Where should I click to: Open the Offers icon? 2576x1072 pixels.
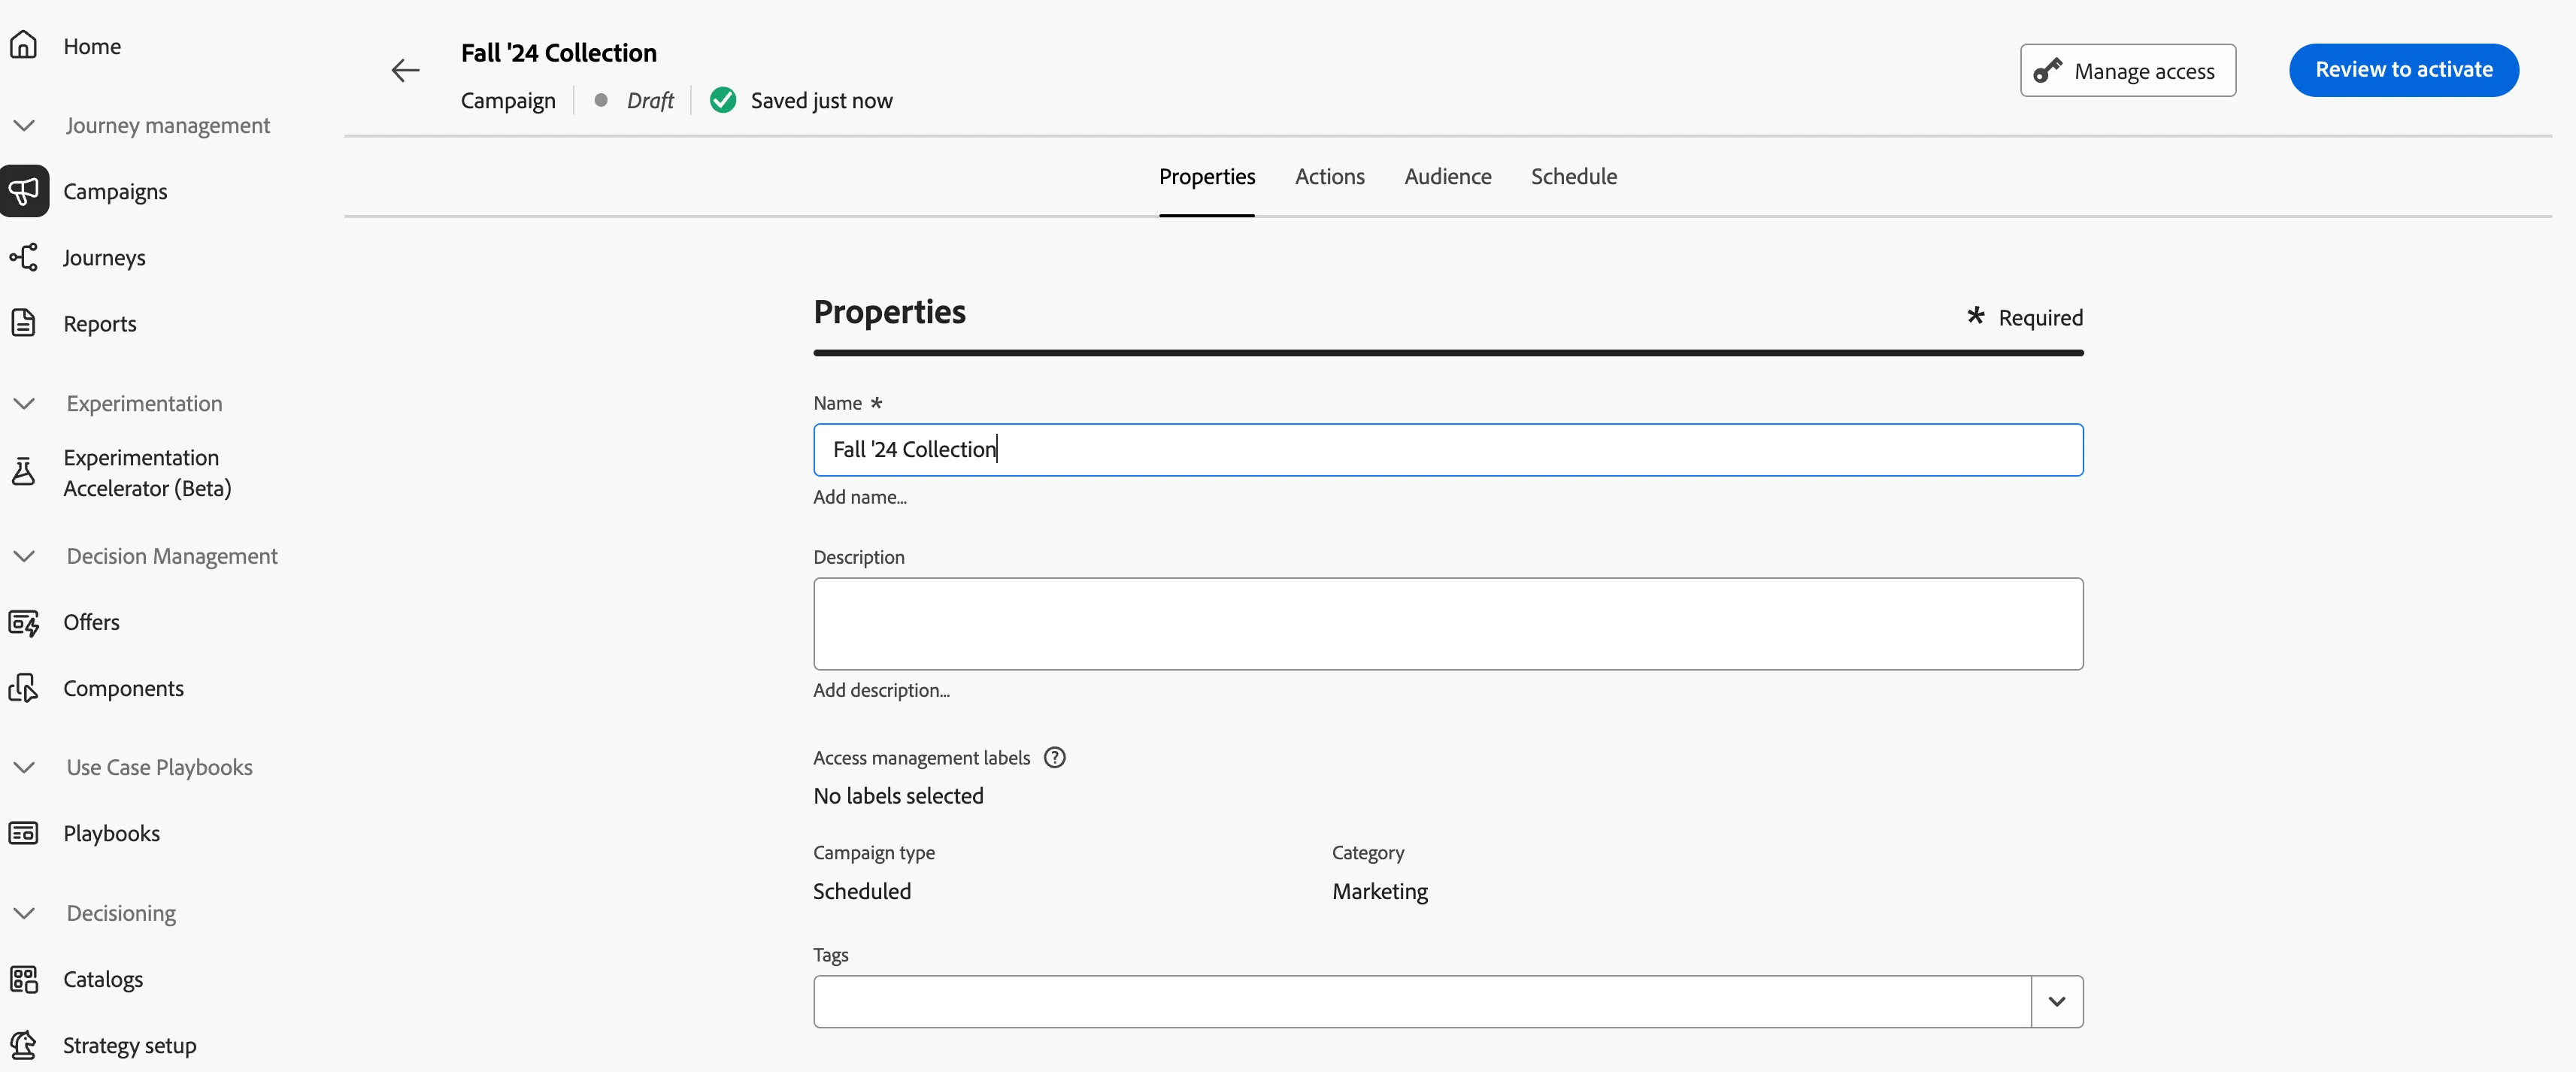coord(23,622)
